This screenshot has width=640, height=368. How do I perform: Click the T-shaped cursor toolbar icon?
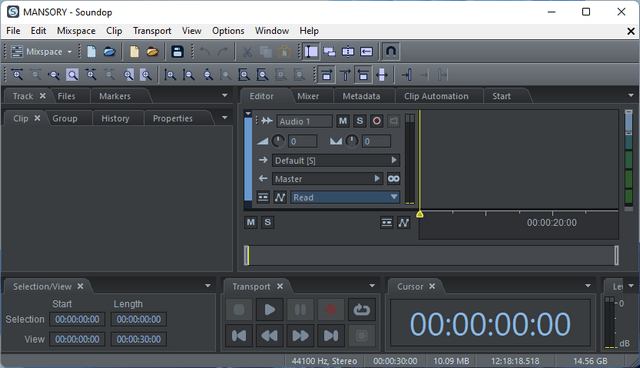[345, 75]
